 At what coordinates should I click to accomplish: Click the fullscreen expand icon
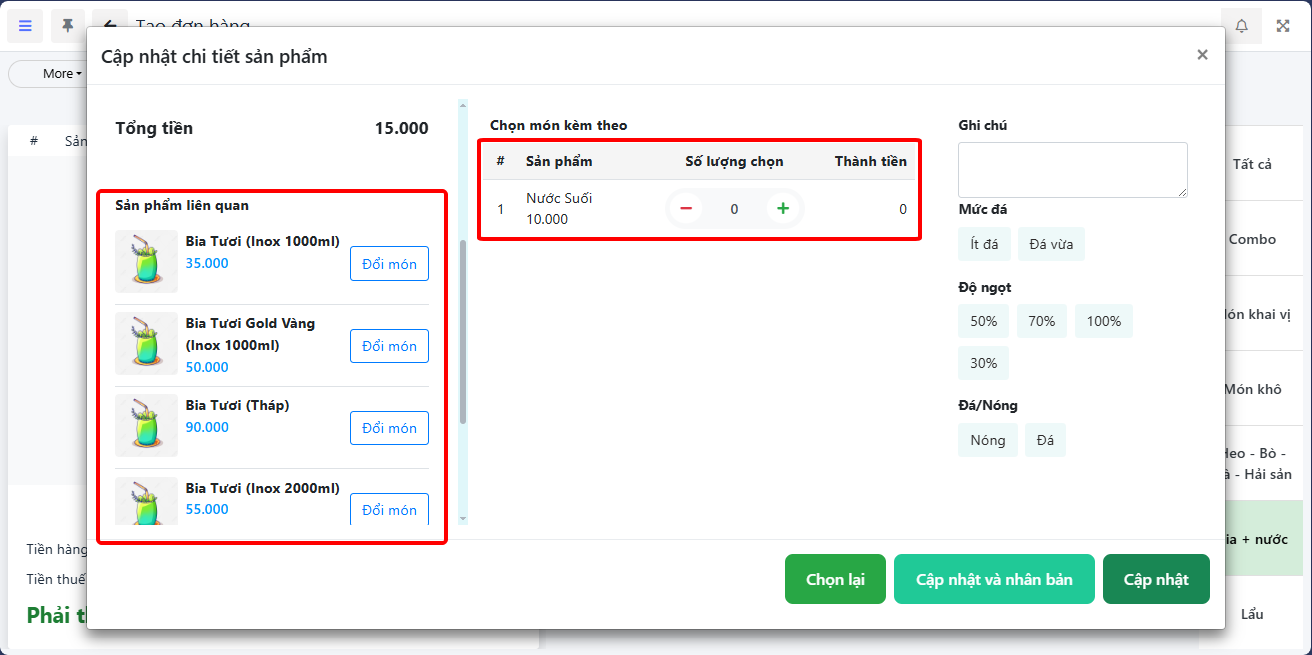[x=1283, y=26]
